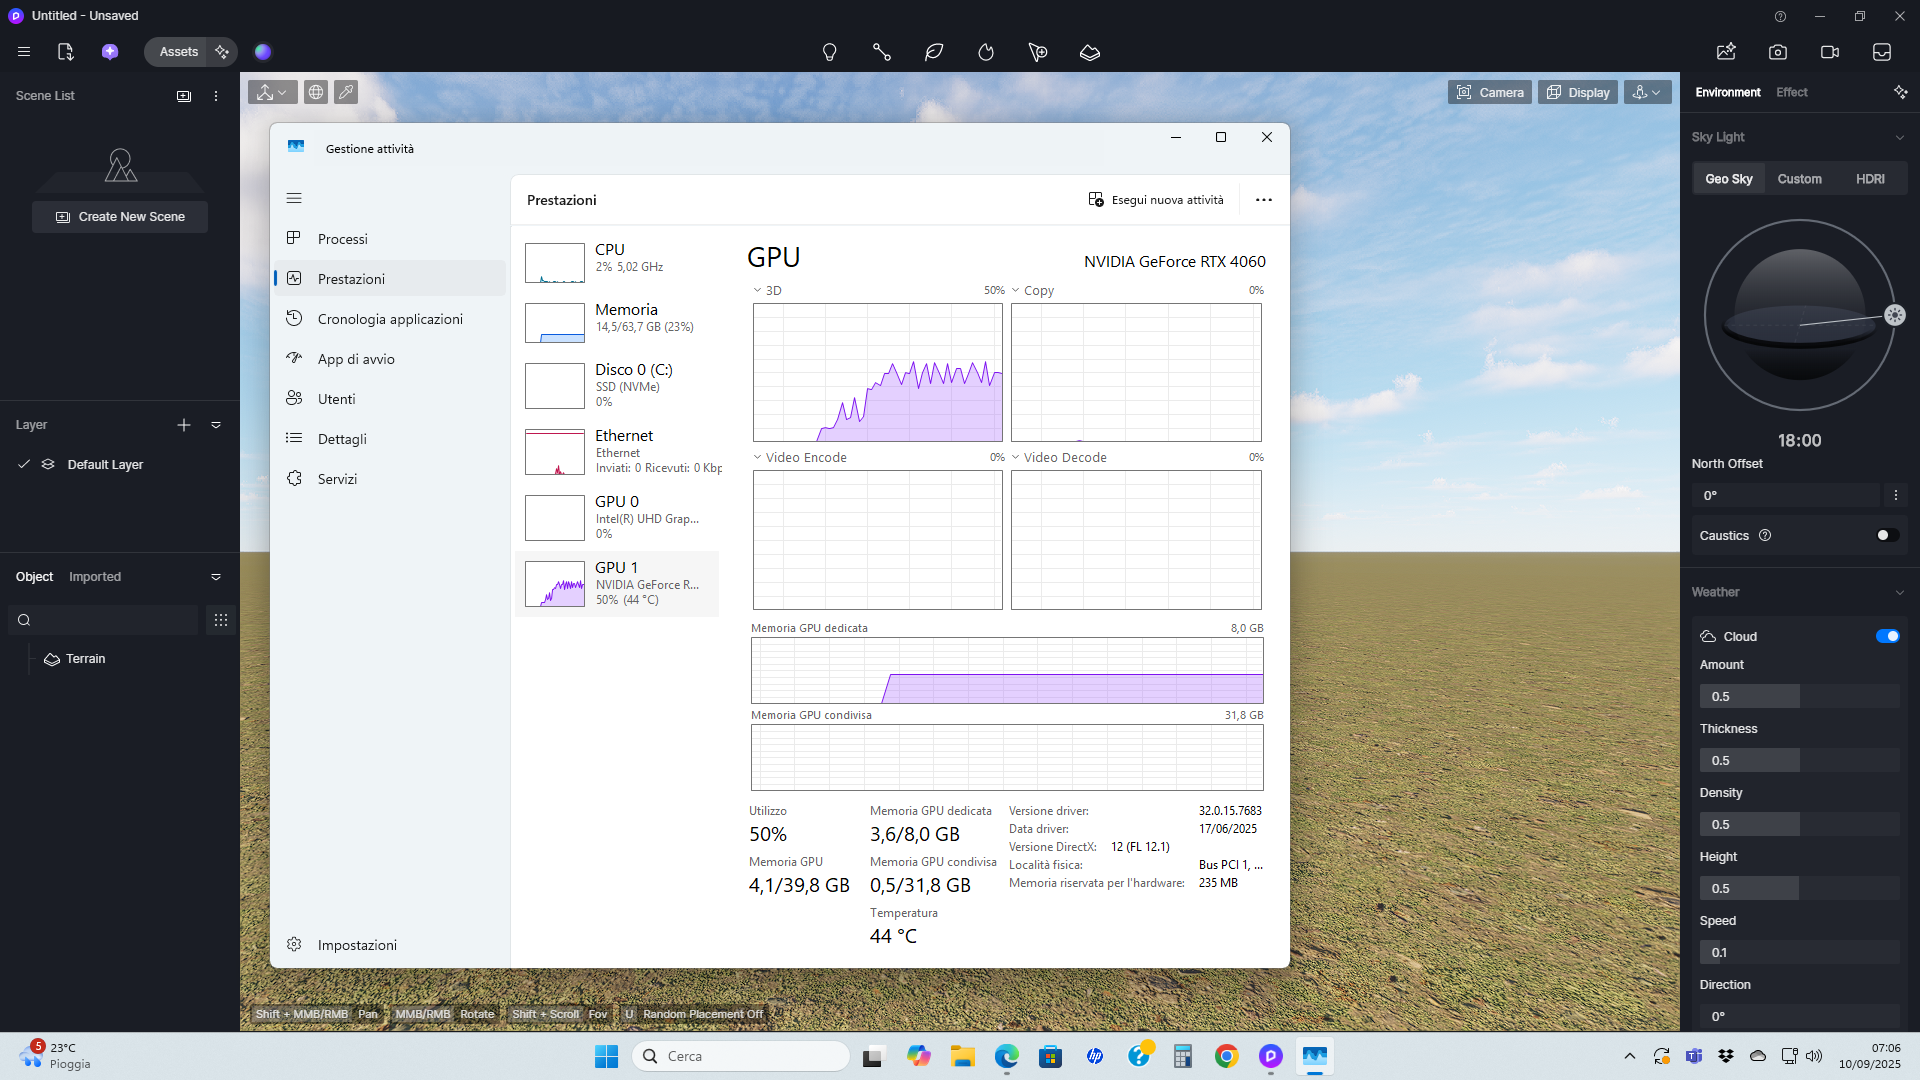The width and height of the screenshot is (1920, 1080).
Task: Open Scene List more options dots
Action: [216, 96]
